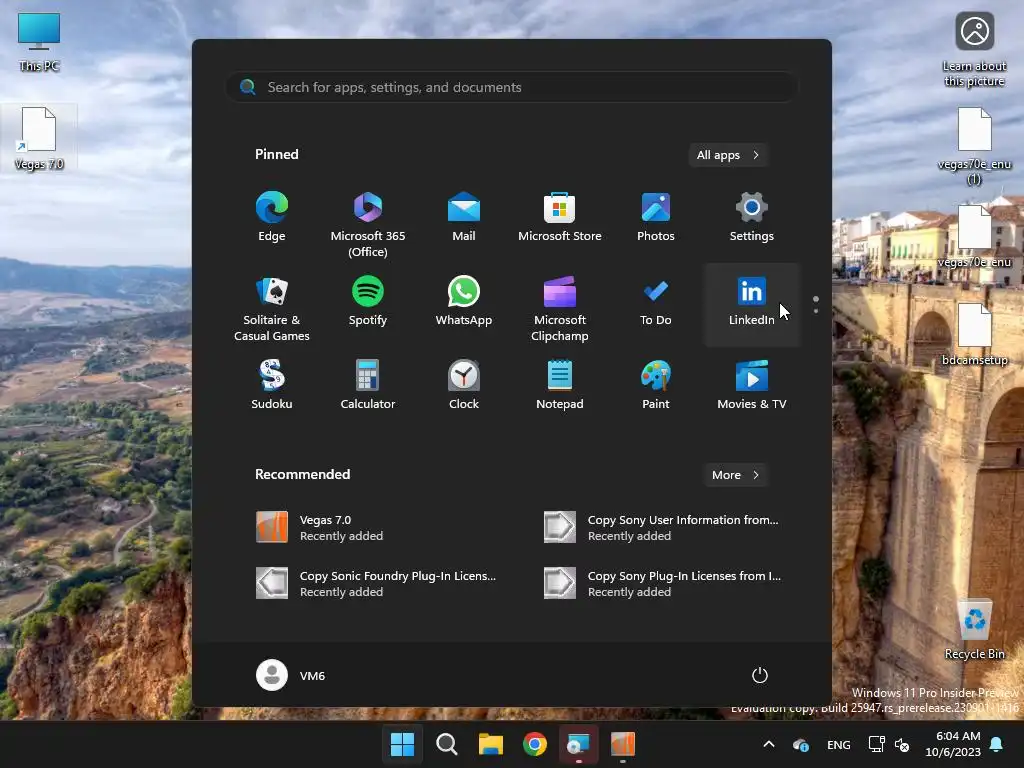Open the clock and date flyout
This screenshot has height=768, width=1024.
coord(953,744)
